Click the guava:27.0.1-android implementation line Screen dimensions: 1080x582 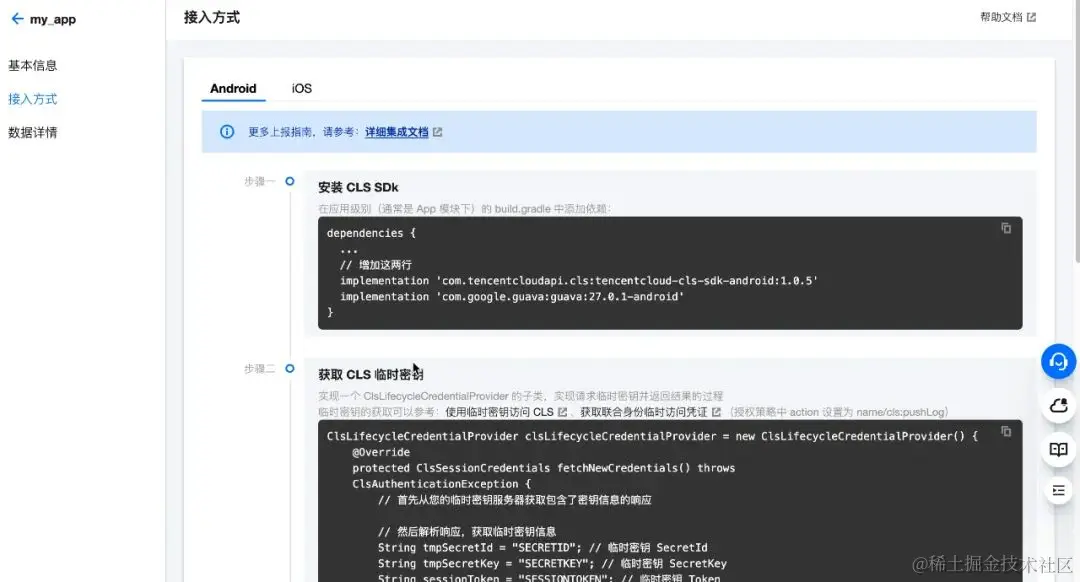pyautogui.click(x=512, y=297)
